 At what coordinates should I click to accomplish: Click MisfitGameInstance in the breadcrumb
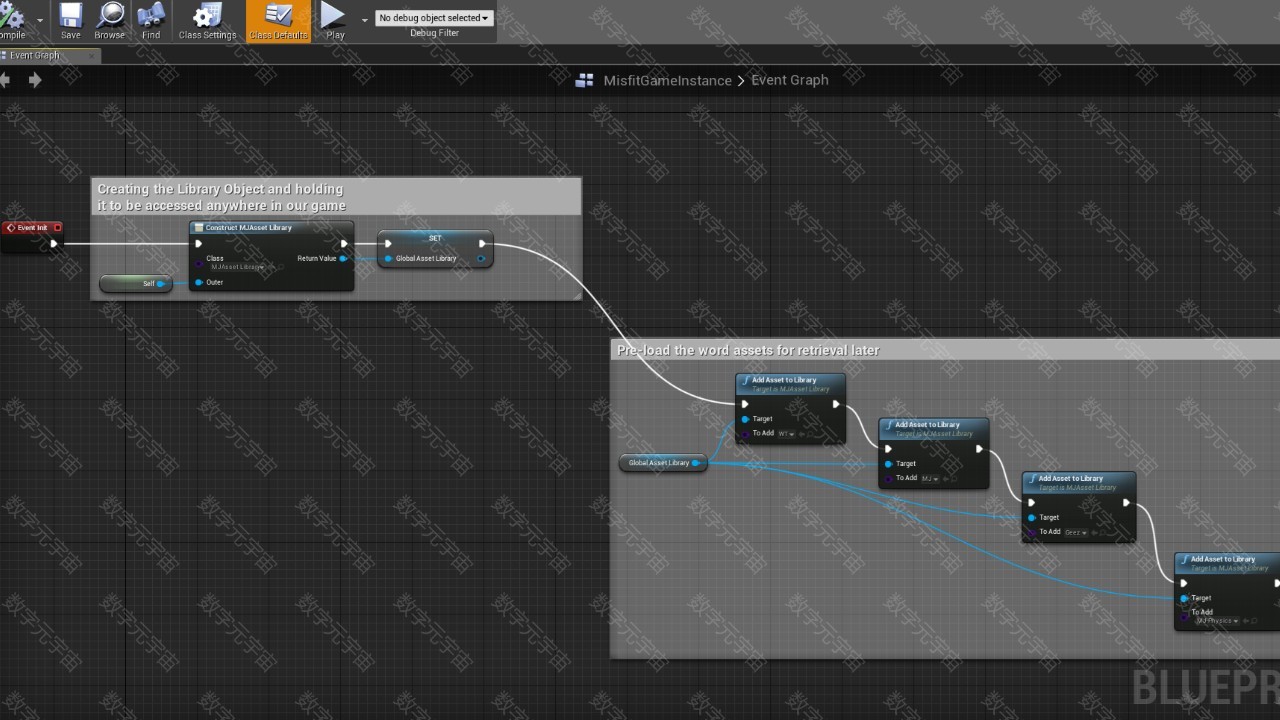667,81
